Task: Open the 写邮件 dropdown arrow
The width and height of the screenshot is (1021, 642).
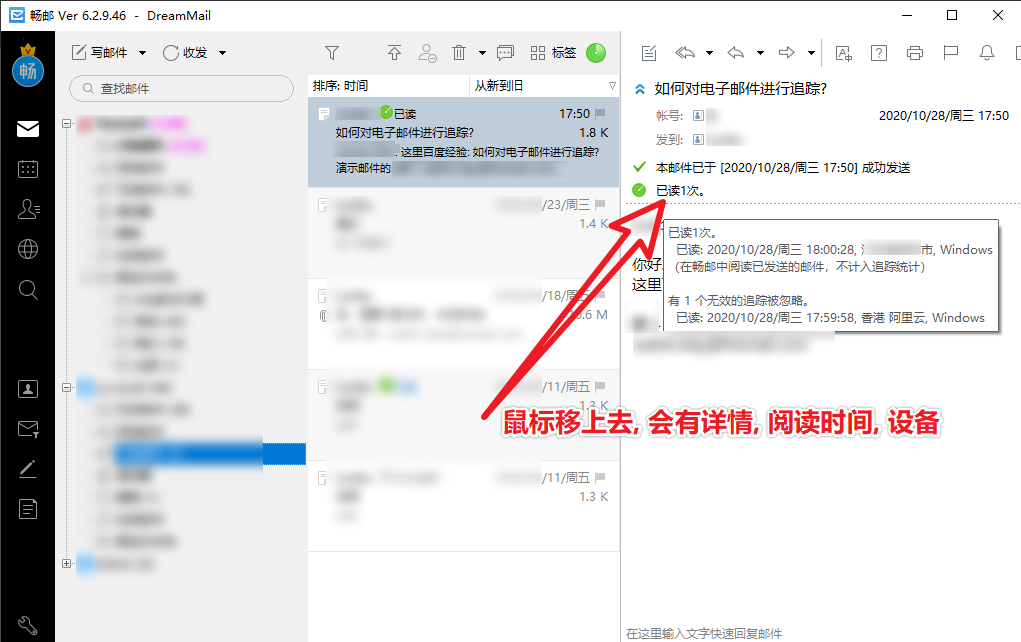Action: [143, 53]
